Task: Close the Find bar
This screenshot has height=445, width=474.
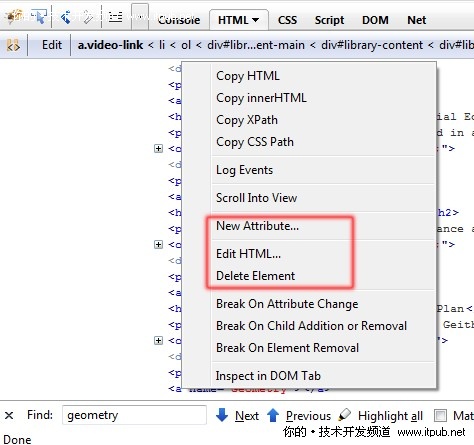Action: 9,415
